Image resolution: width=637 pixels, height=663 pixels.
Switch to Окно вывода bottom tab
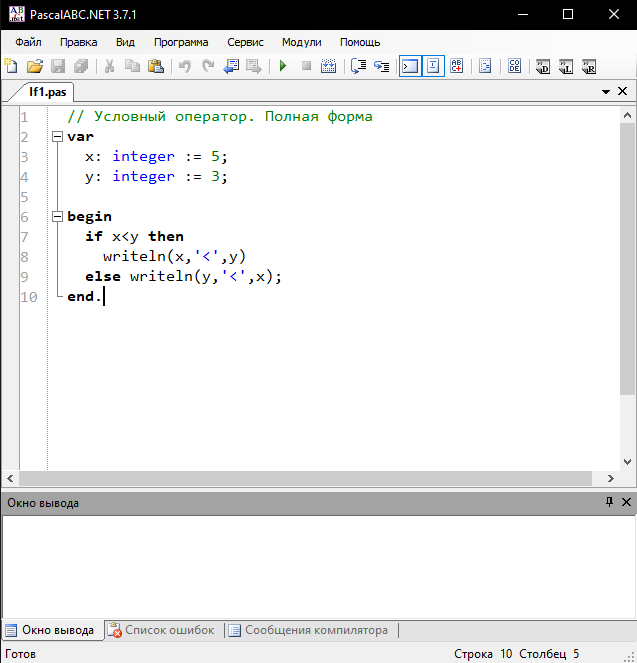pos(53,630)
